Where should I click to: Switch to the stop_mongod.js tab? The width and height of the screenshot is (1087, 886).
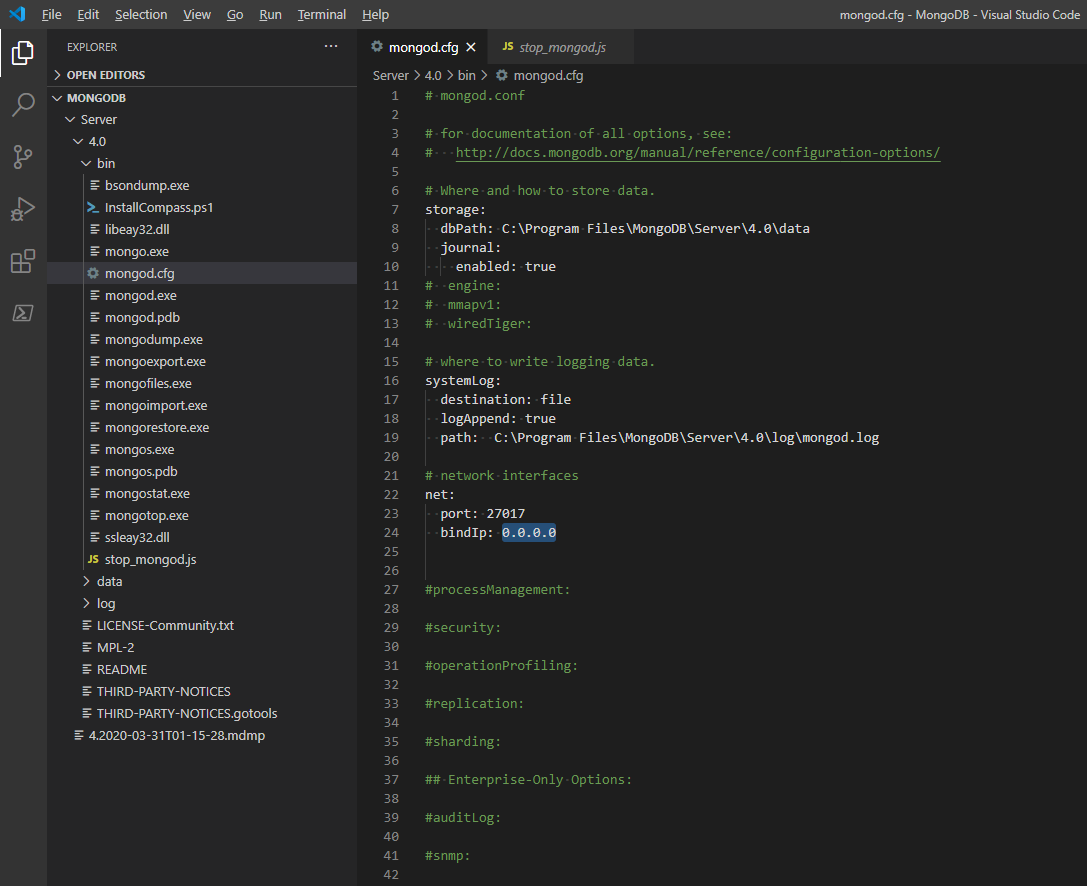pos(561,47)
